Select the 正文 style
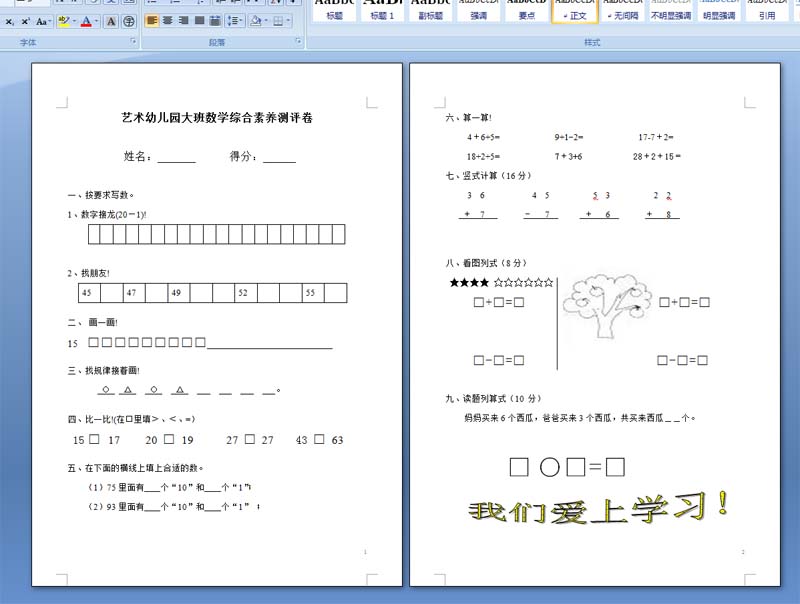The width and height of the screenshot is (800, 604). [574, 10]
